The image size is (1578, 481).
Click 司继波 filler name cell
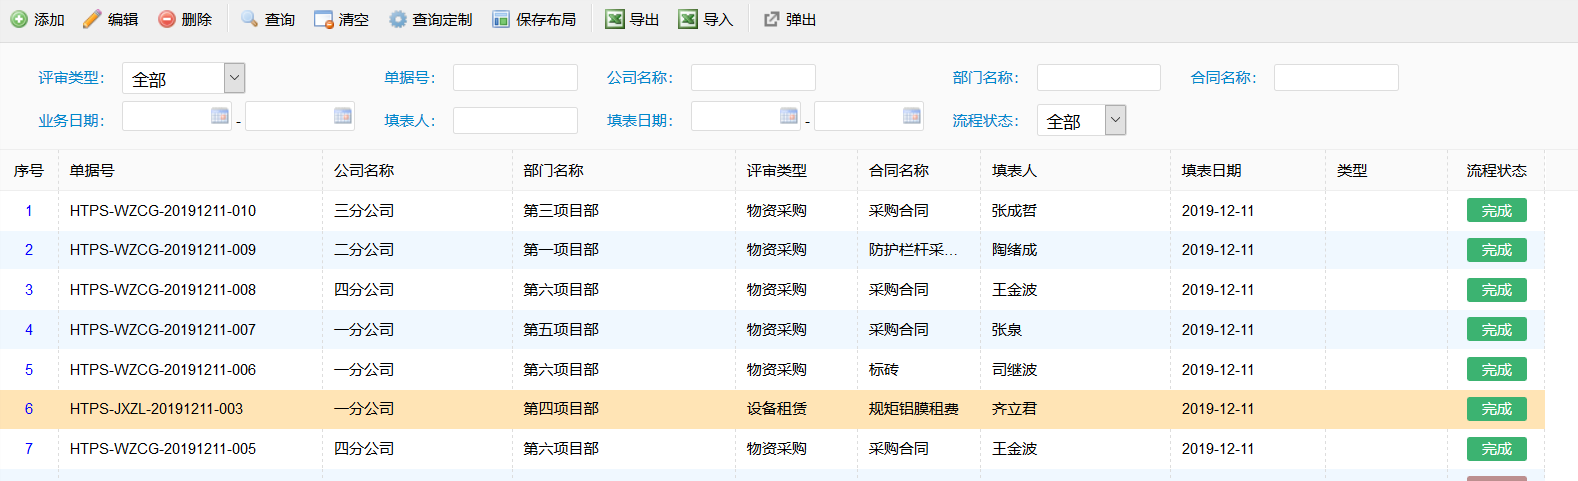click(1014, 370)
